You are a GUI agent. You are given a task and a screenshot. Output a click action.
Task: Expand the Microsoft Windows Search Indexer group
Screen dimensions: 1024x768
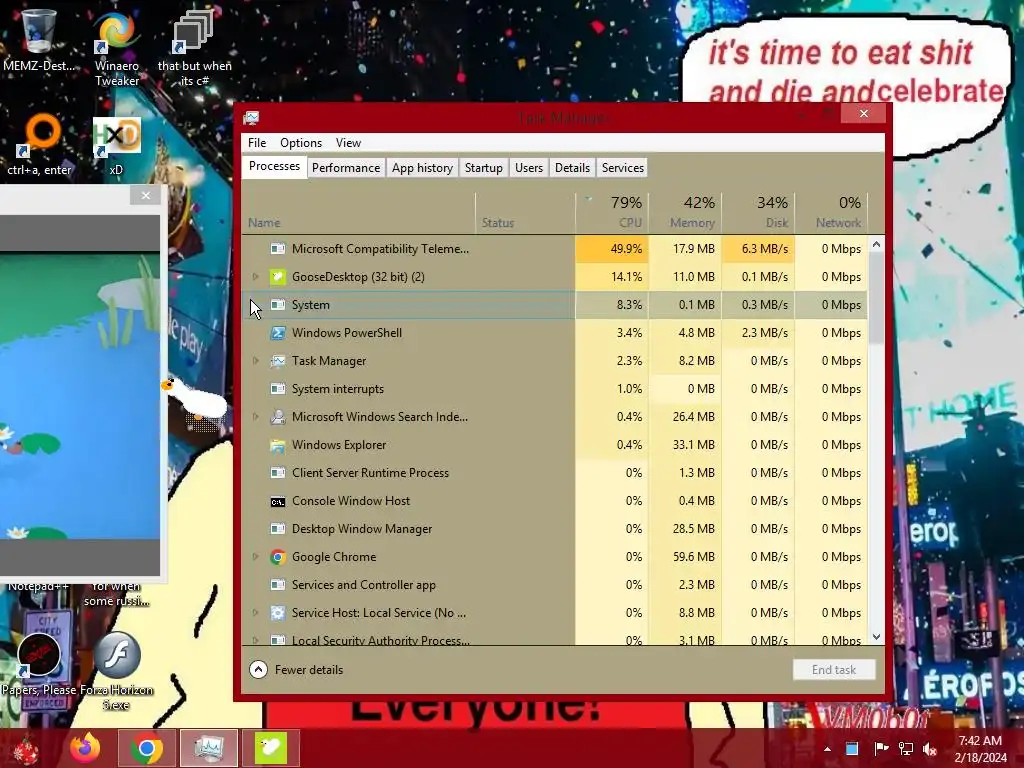(256, 417)
